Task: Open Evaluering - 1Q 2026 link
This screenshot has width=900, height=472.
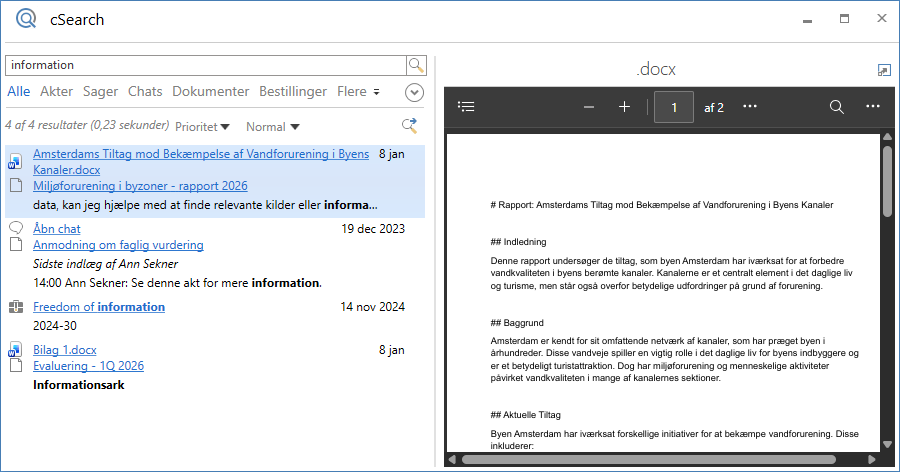Action: click(88, 366)
